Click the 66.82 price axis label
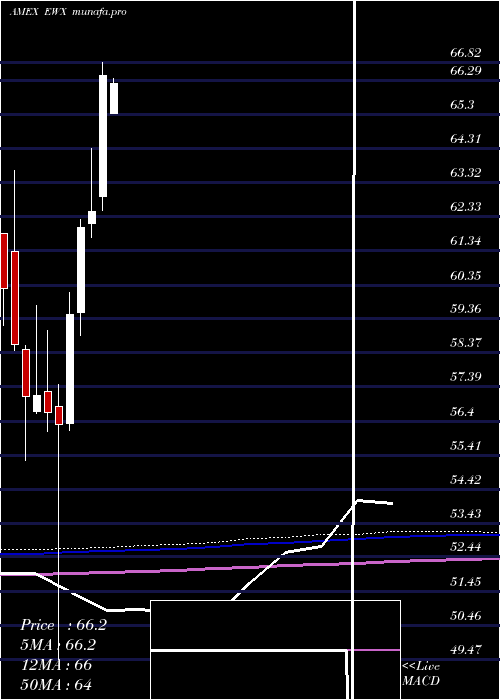Screen dimensions: 500x700 466,53
